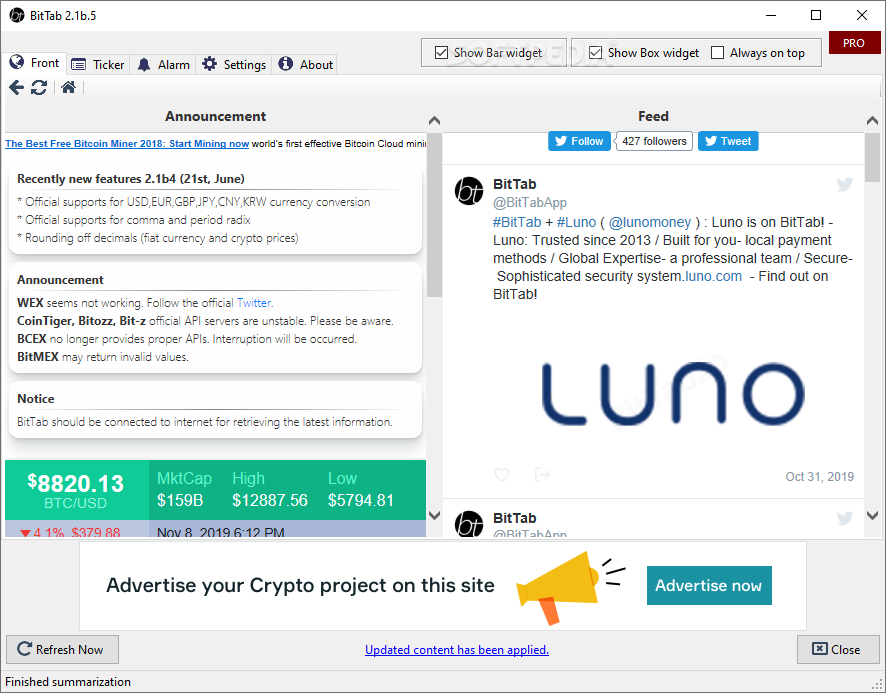Open the Luno logo image
Screen dimensions: 886x693
673,393
